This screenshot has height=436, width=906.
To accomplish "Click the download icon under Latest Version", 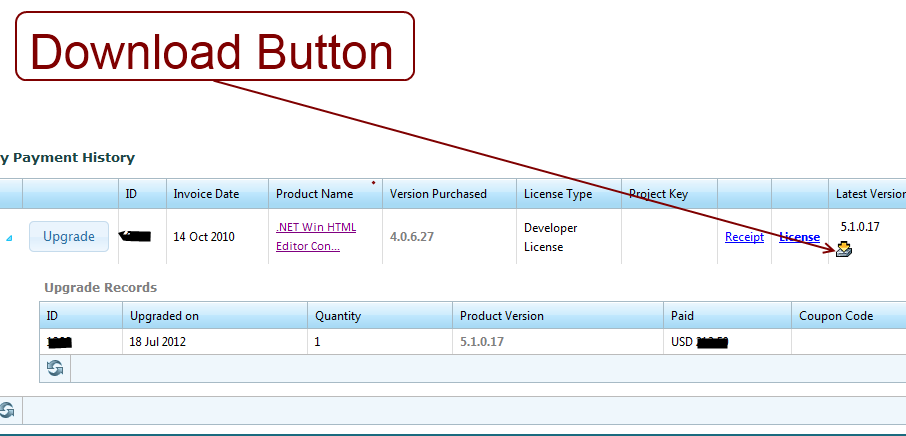I will pyautogui.click(x=844, y=250).
